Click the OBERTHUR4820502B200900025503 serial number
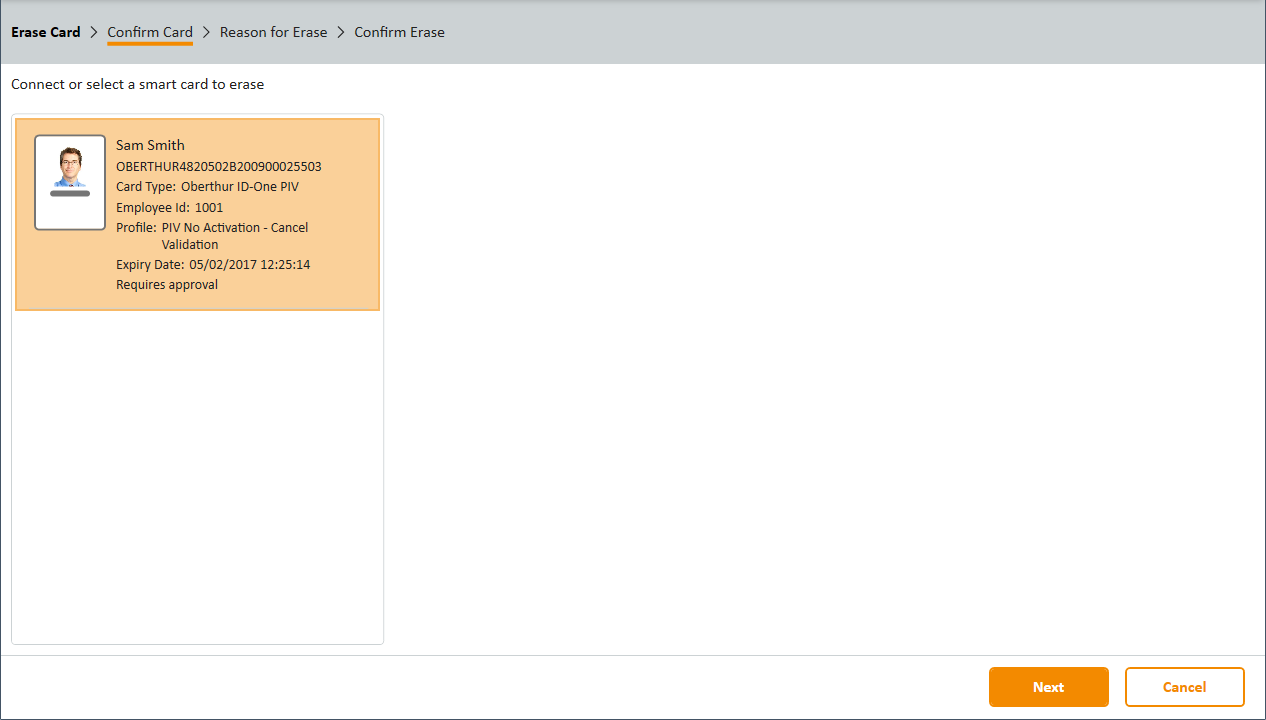 click(218, 167)
